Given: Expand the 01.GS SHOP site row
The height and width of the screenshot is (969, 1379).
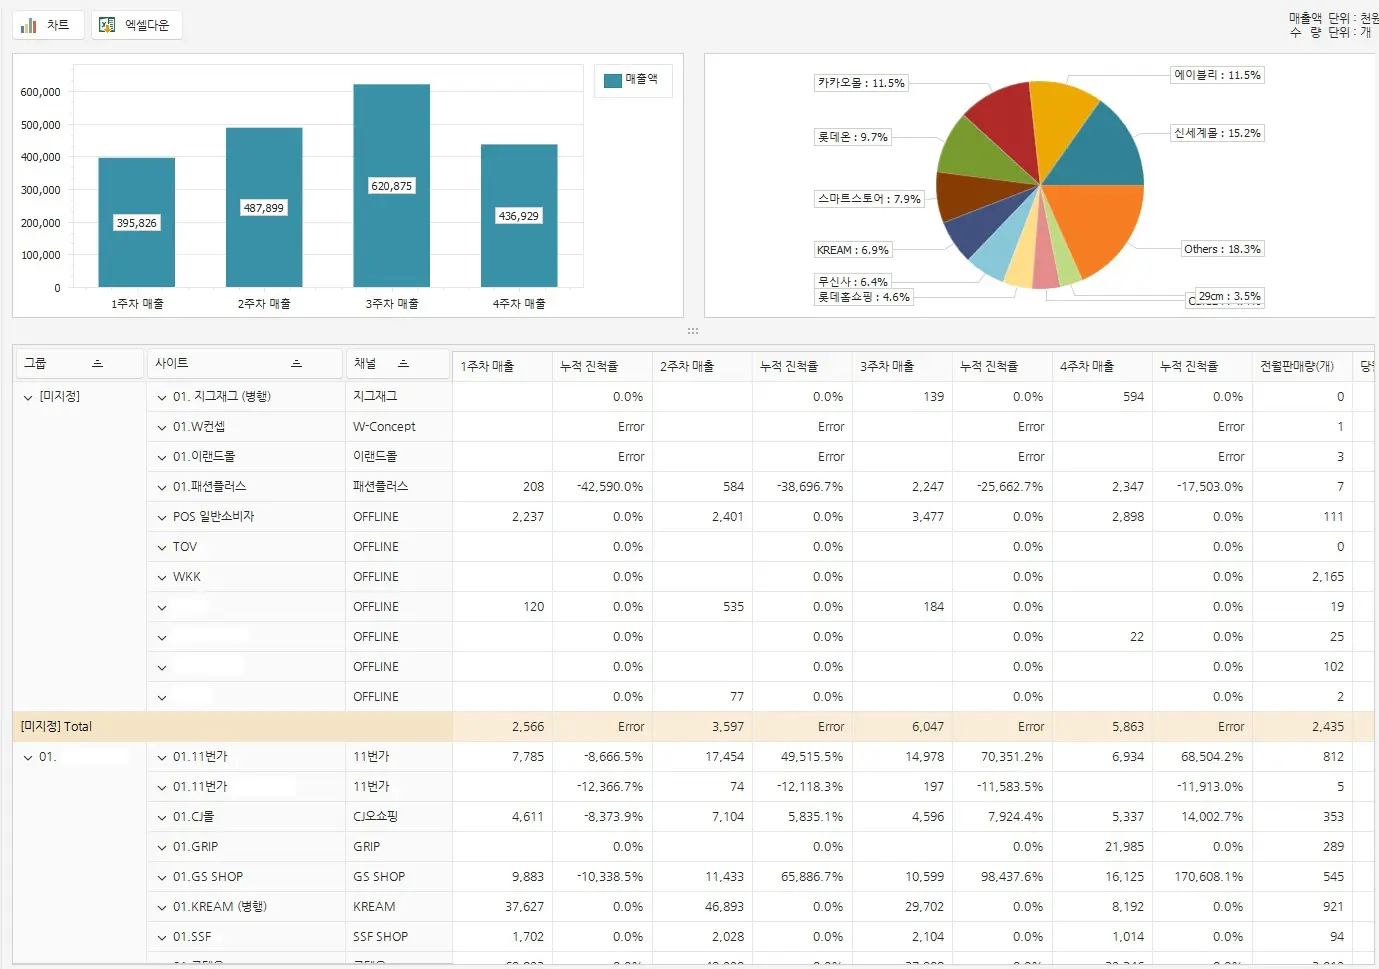Looking at the screenshot, I should pos(162,877).
